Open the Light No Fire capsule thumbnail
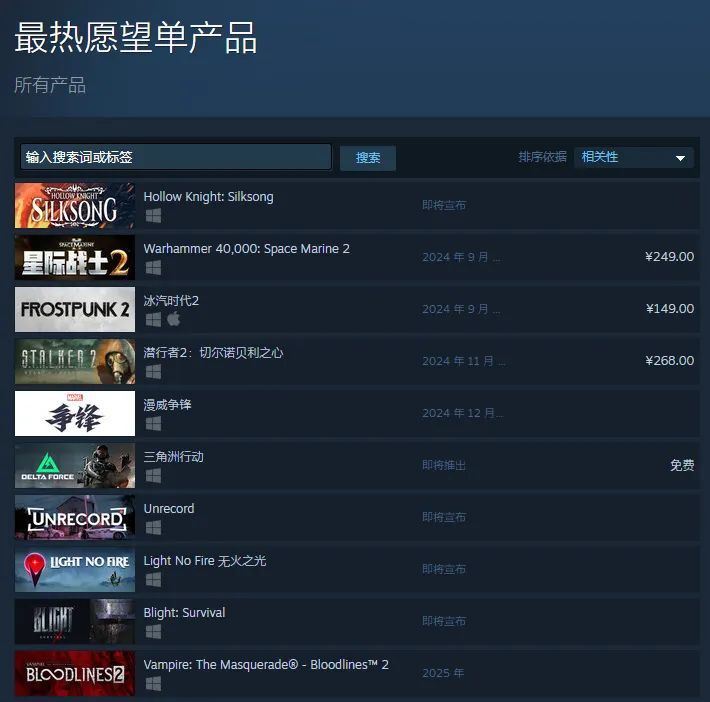This screenshot has width=710, height=702. coord(75,569)
